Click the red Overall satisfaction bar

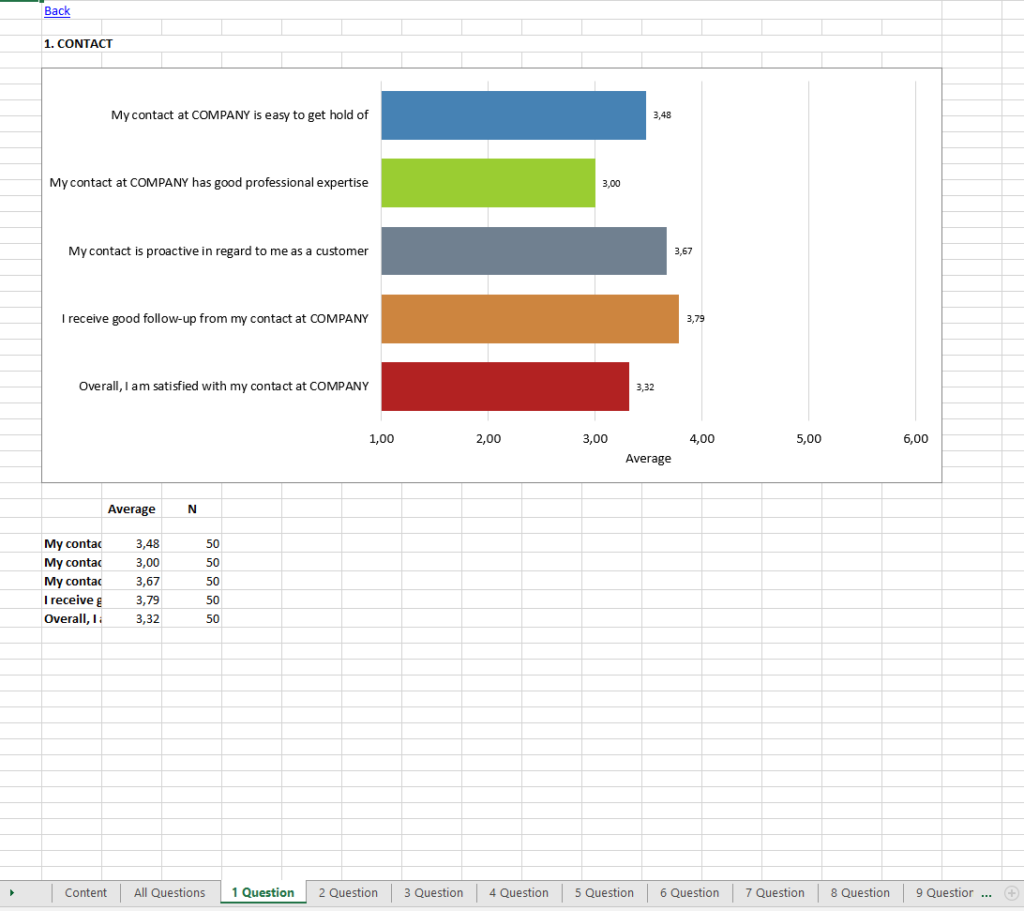[505, 386]
